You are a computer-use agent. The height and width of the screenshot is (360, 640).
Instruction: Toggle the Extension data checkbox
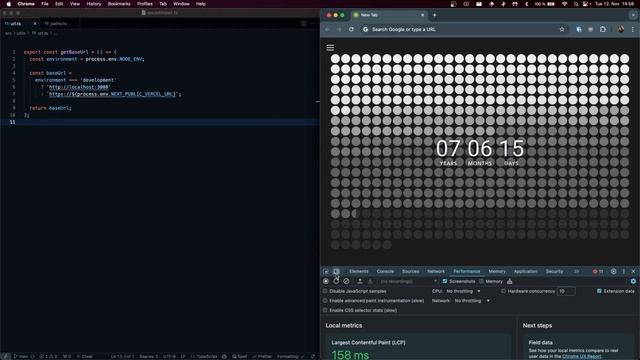(x=599, y=291)
